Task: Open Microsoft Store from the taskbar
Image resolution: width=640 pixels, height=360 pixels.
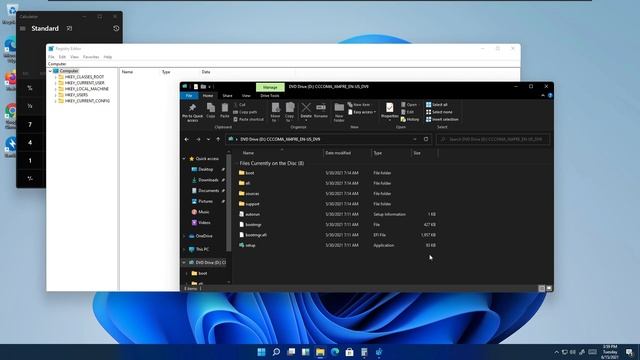Action: click(349, 352)
